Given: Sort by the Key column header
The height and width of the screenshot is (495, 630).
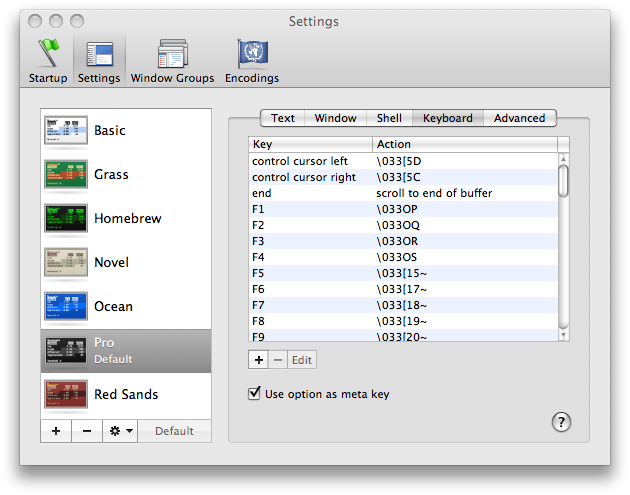Looking at the screenshot, I should (310, 144).
